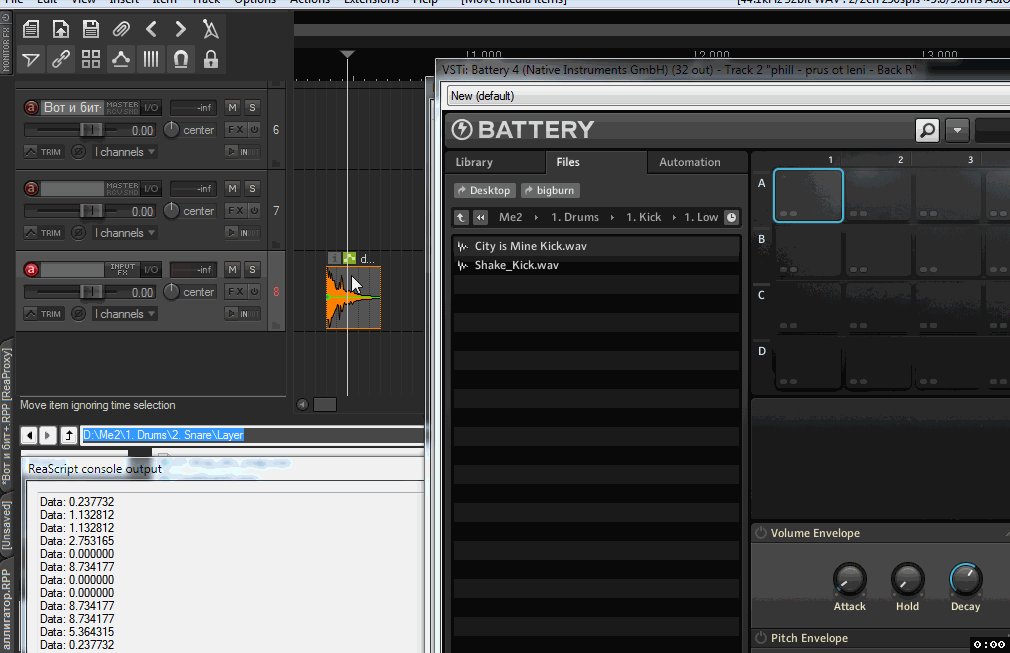Jump to bigburn location in Battery
1010x653 pixels.
tap(550, 191)
